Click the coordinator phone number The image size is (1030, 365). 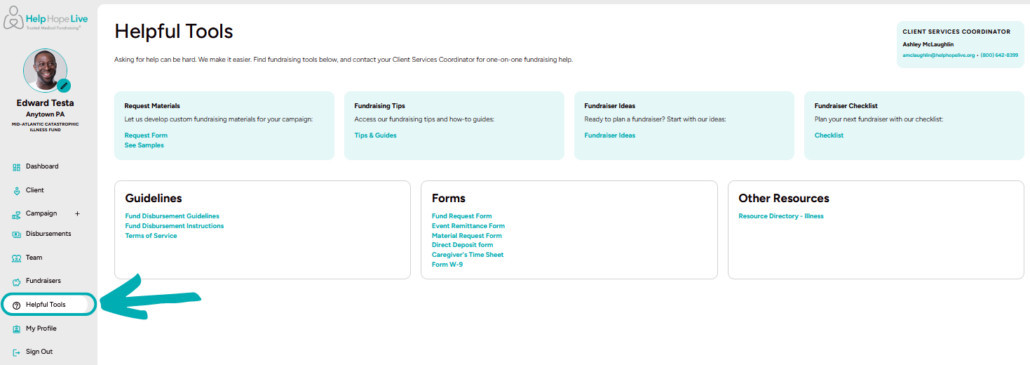(x=999, y=55)
